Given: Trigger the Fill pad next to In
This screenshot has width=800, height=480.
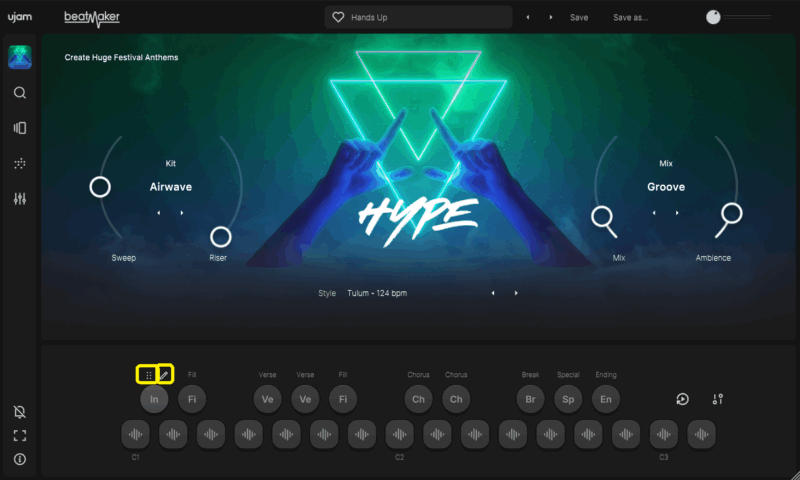Looking at the screenshot, I should 192,399.
